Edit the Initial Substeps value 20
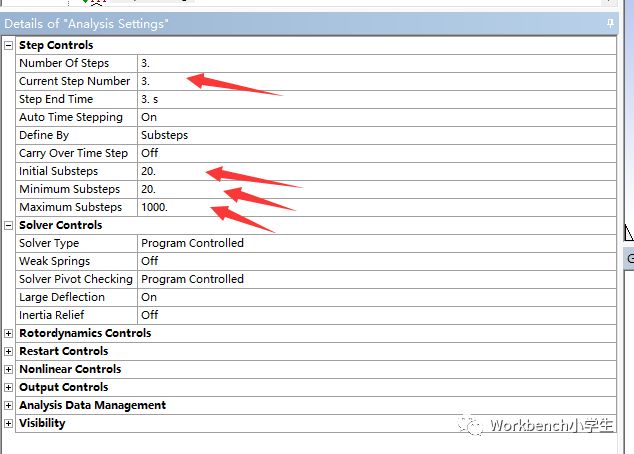Viewport: 634px width, 454px height. [377, 171]
